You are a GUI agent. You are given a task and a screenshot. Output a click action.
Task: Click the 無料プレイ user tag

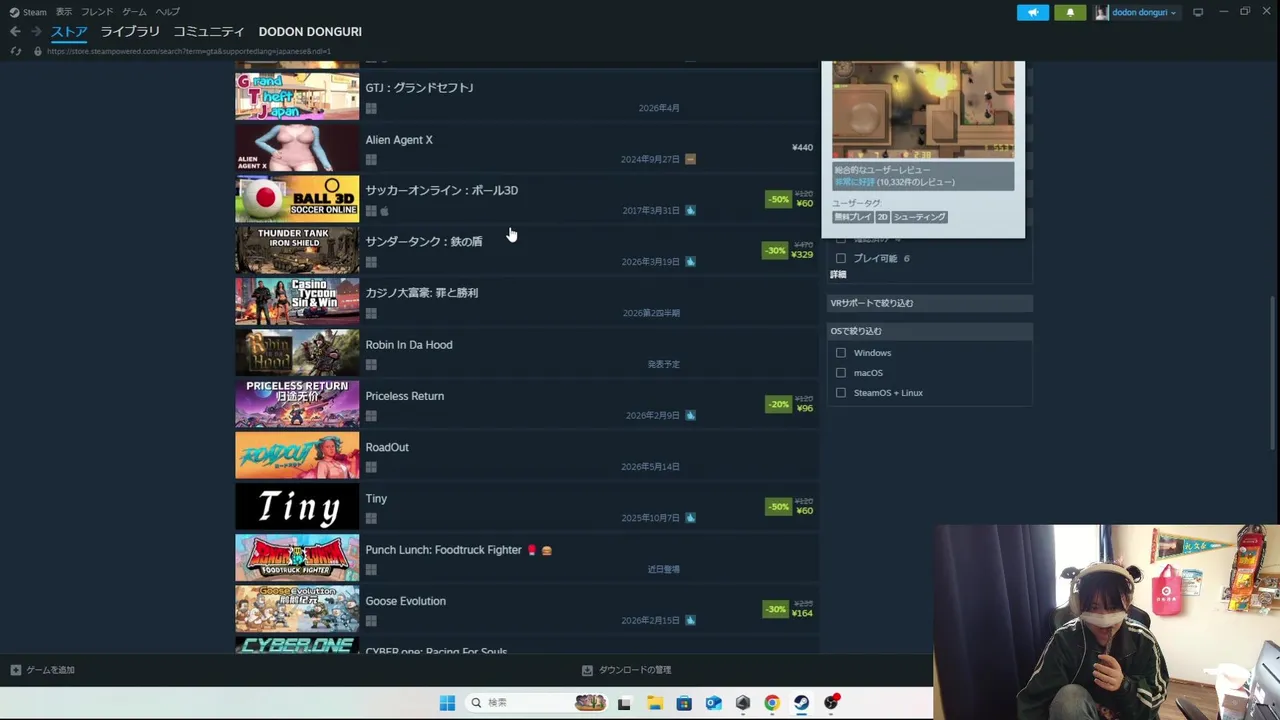tap(853, 217)
